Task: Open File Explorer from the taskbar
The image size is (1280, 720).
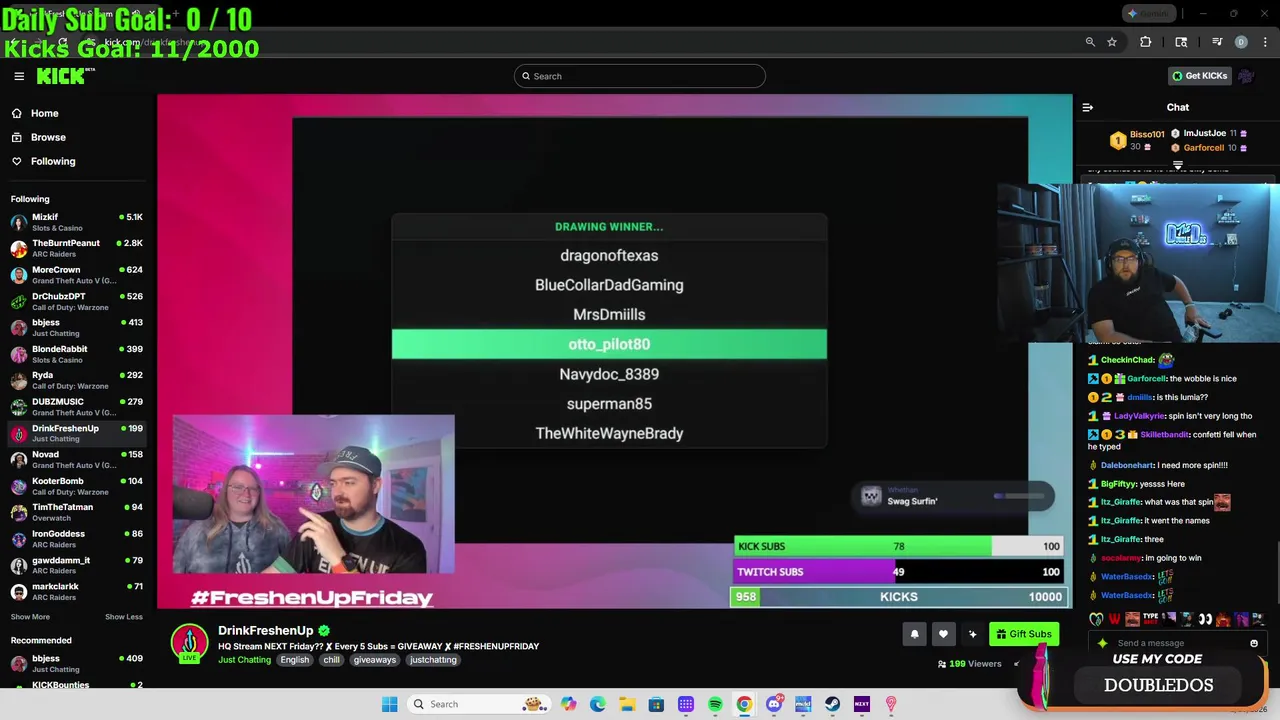Action: [627, 704]
